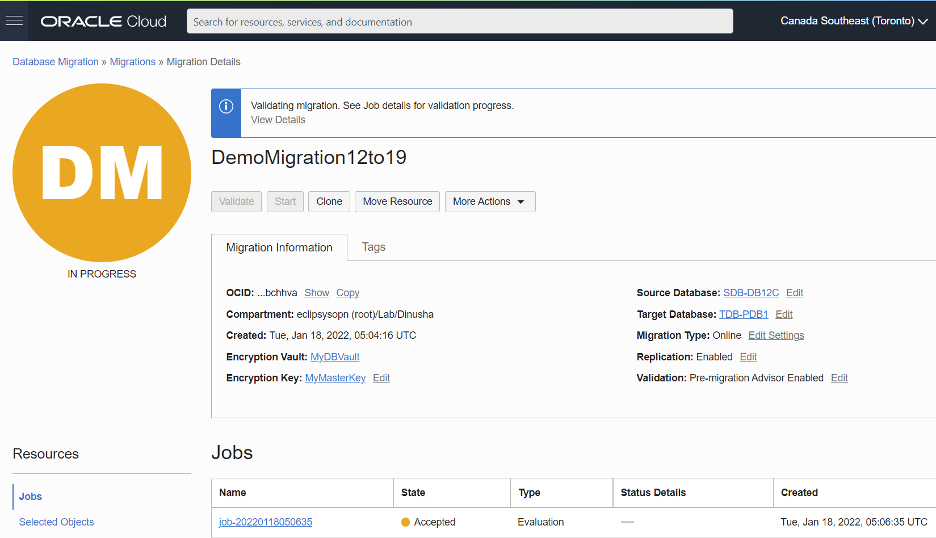The height and width of the screenshot is (538, 936).
Task: Show the full OCID
Action: point(317,293)
